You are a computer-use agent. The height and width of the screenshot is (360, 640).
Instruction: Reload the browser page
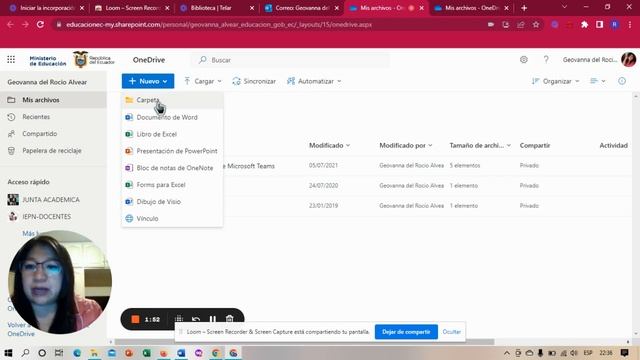click(40, 24)
